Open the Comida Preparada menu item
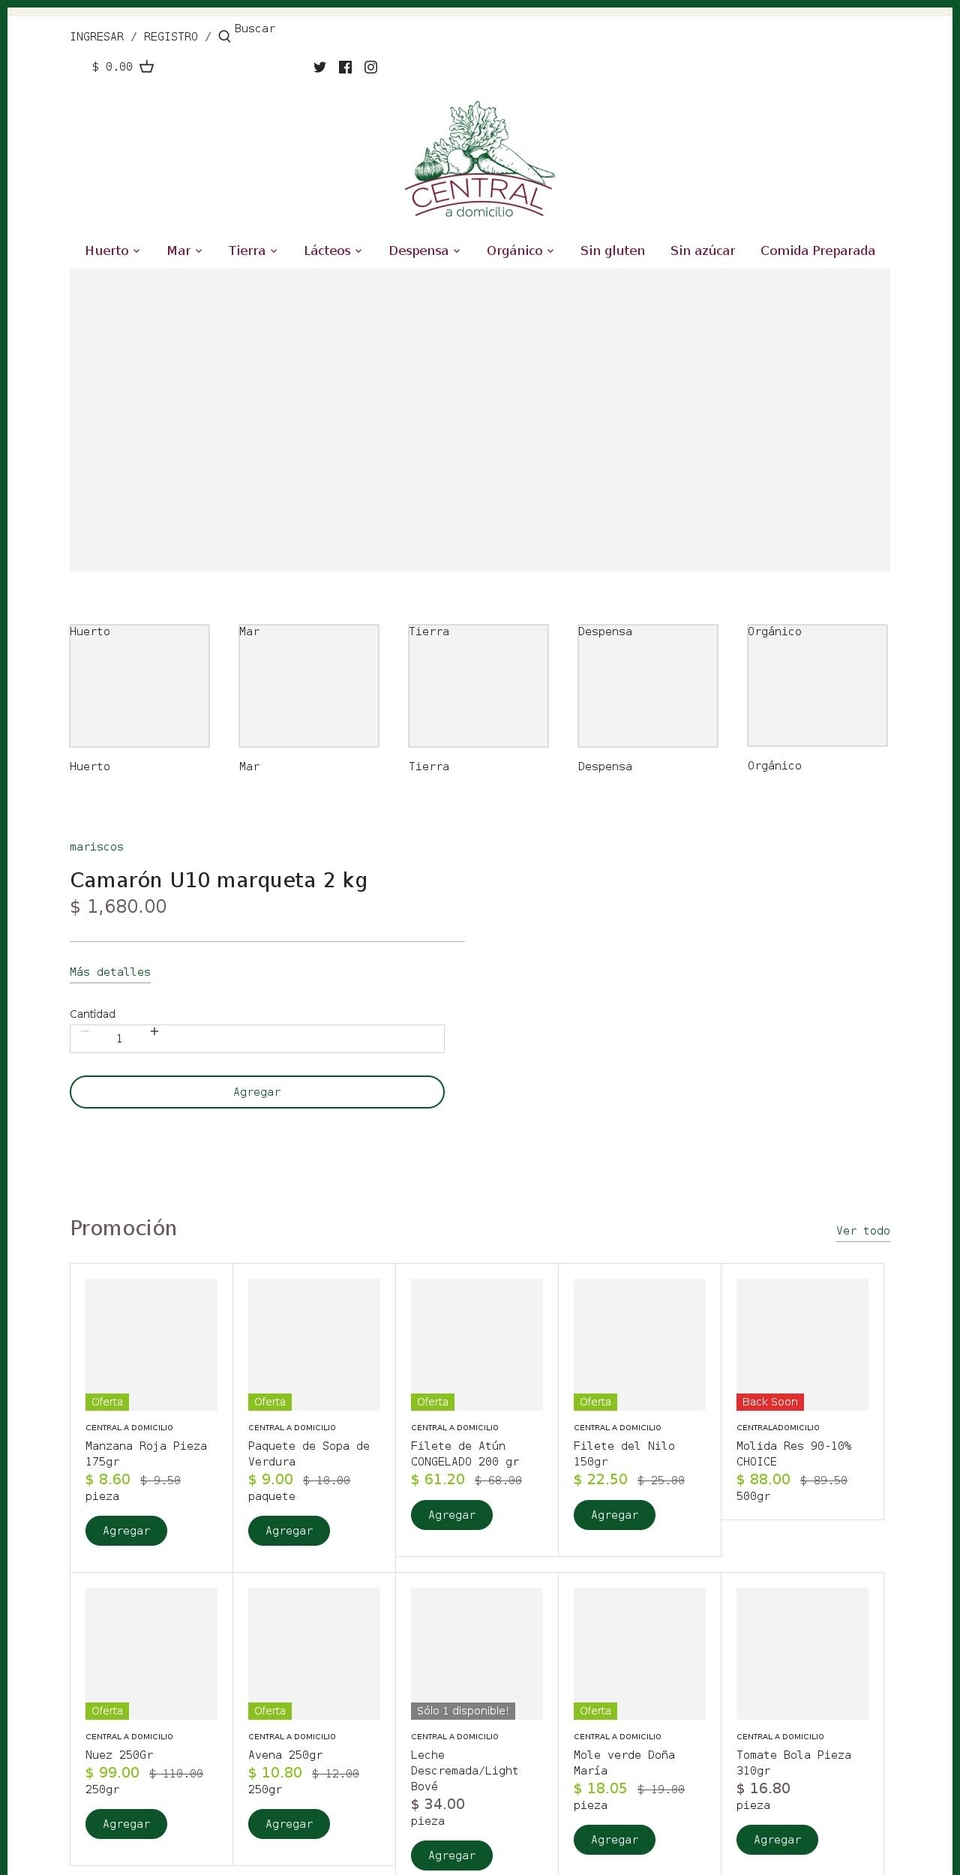The height and width of the screenshot is (1875, 960). pyautogui.click(x=817, y=251)
